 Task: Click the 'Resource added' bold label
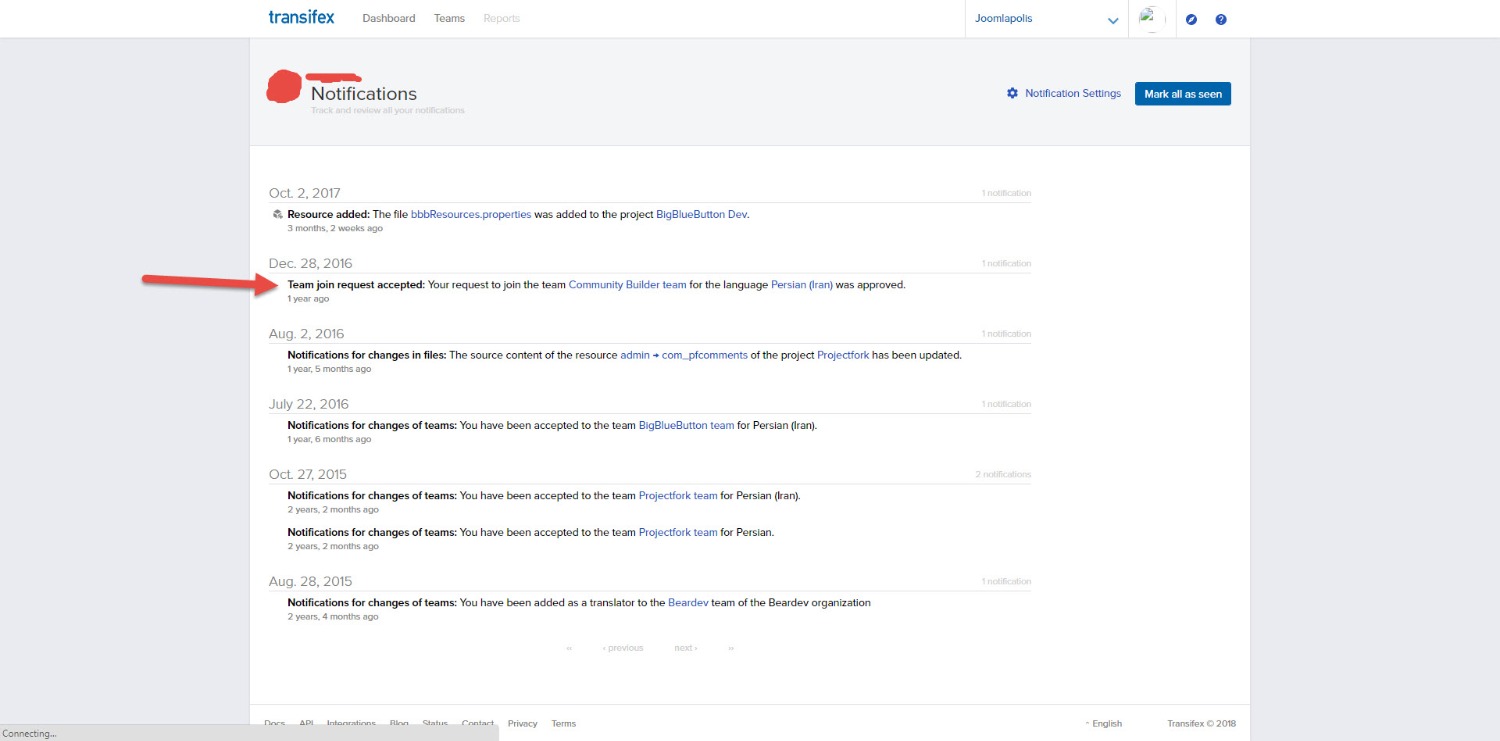tap(328, 214)
